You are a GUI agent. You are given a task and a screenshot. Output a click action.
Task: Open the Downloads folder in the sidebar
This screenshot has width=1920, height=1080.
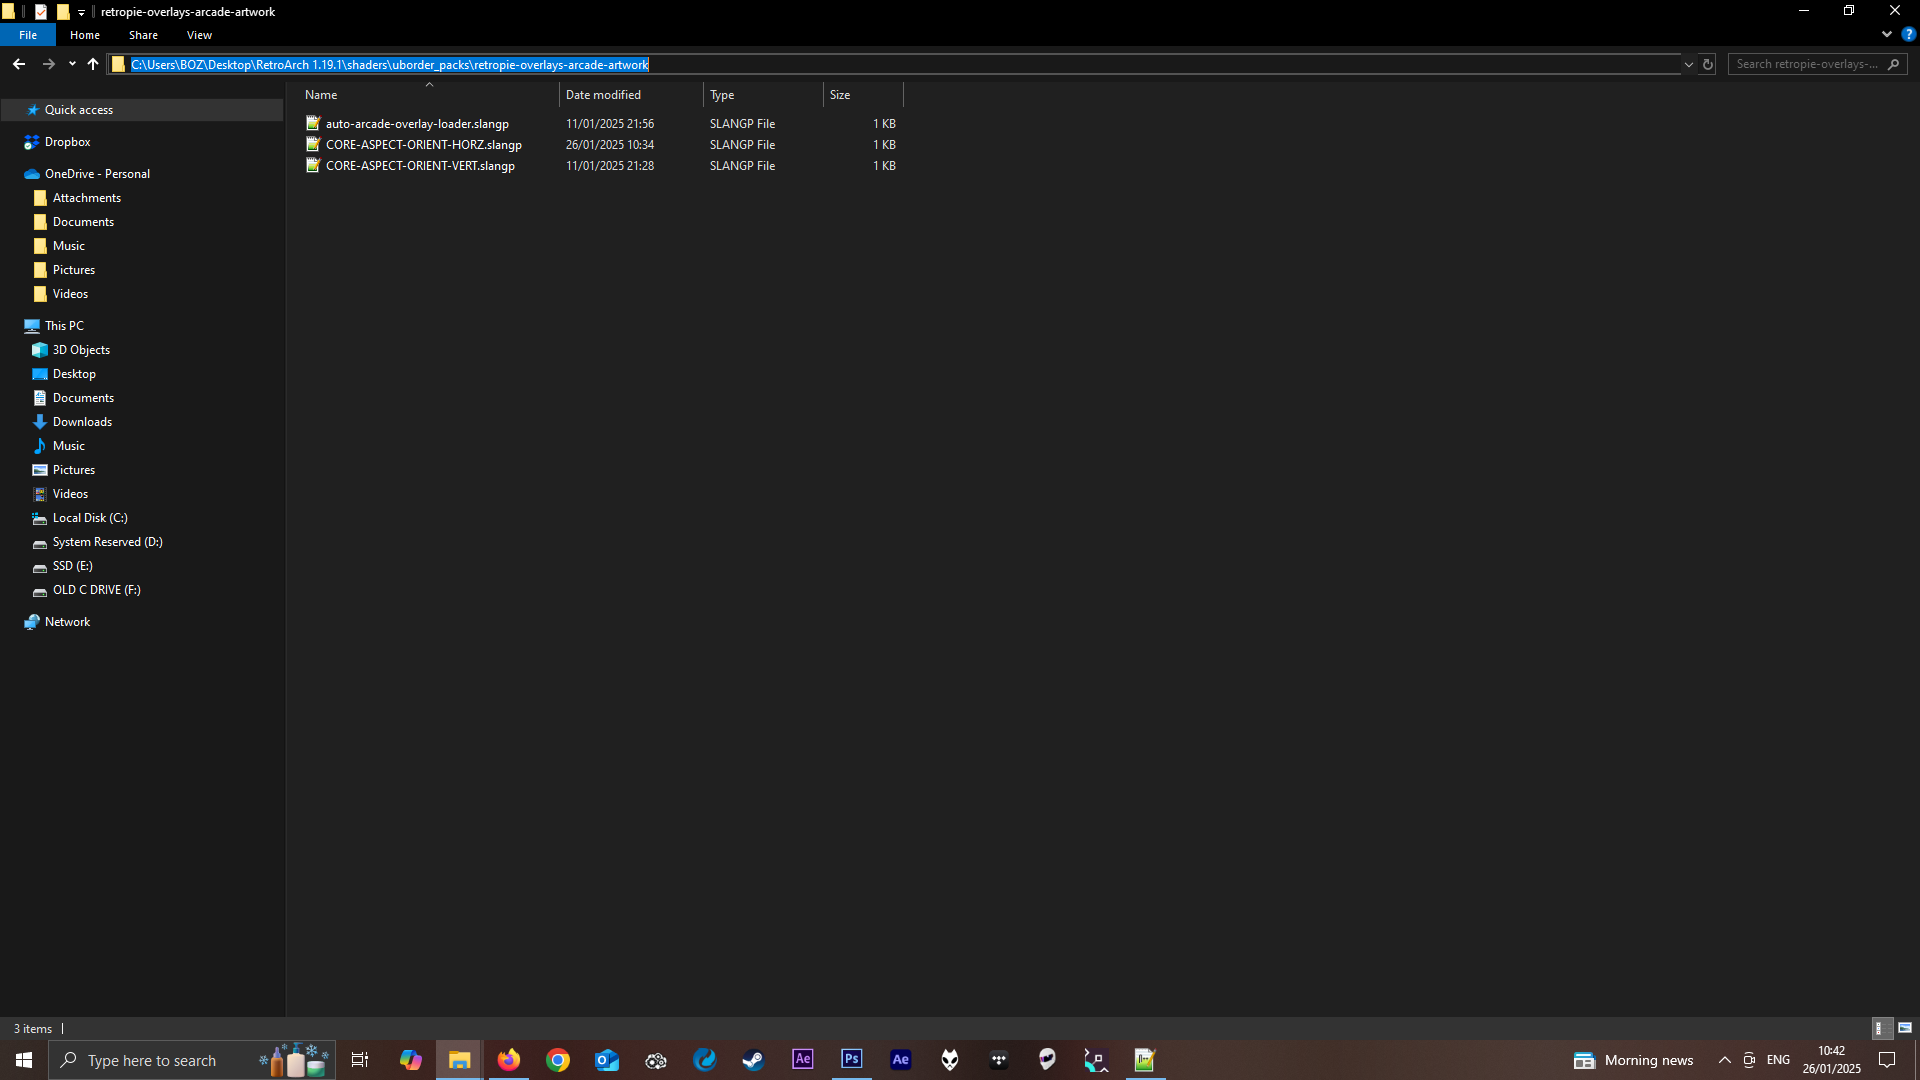point(81,421)
